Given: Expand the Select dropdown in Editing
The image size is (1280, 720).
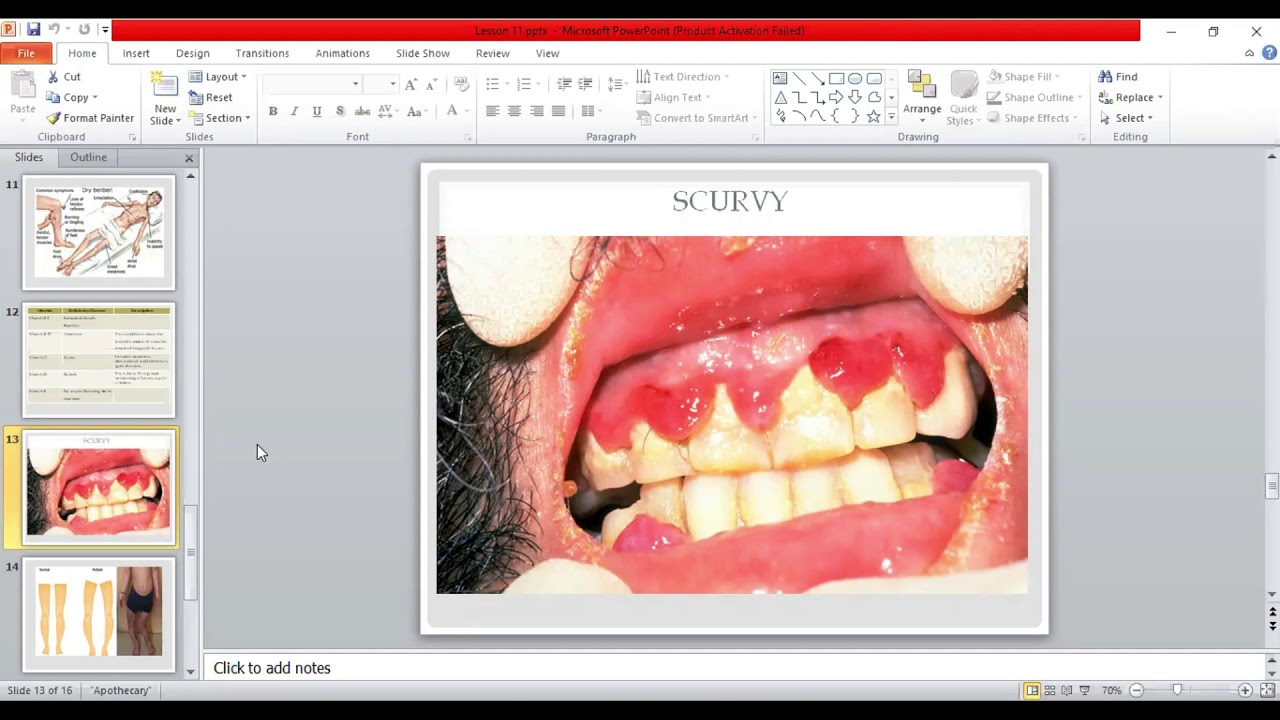Looking at the screenshot, I should pos(1127,118).
